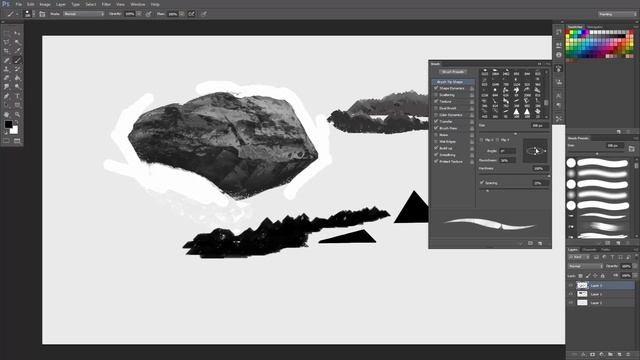Switch to the Channels tab
Image resolution: width=640 pixels, height=360 pixels.
pos(589,249)
